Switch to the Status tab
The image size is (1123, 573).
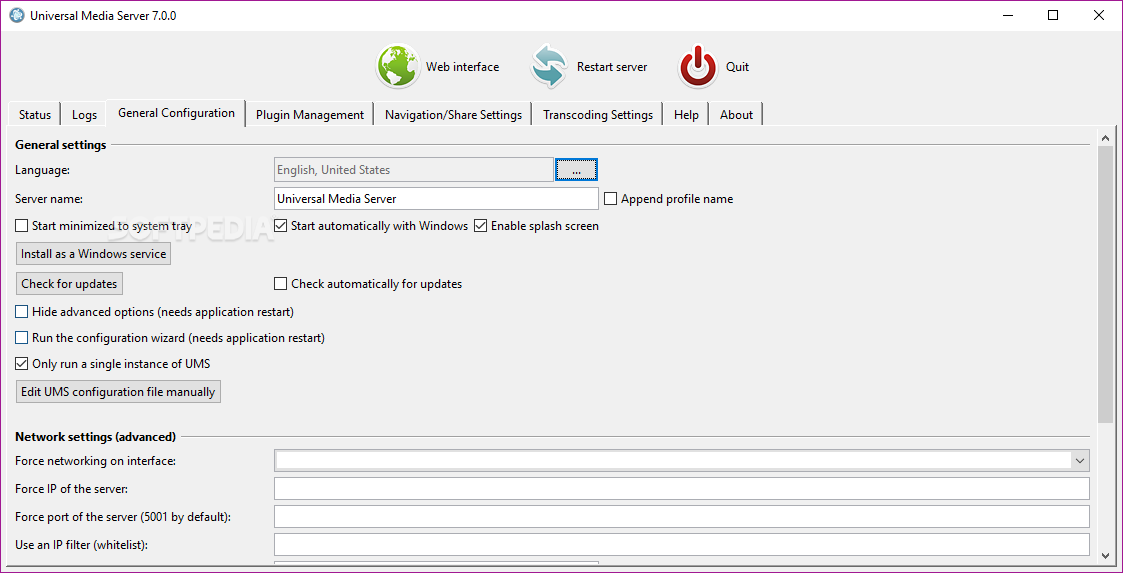(x=35, y=115)
